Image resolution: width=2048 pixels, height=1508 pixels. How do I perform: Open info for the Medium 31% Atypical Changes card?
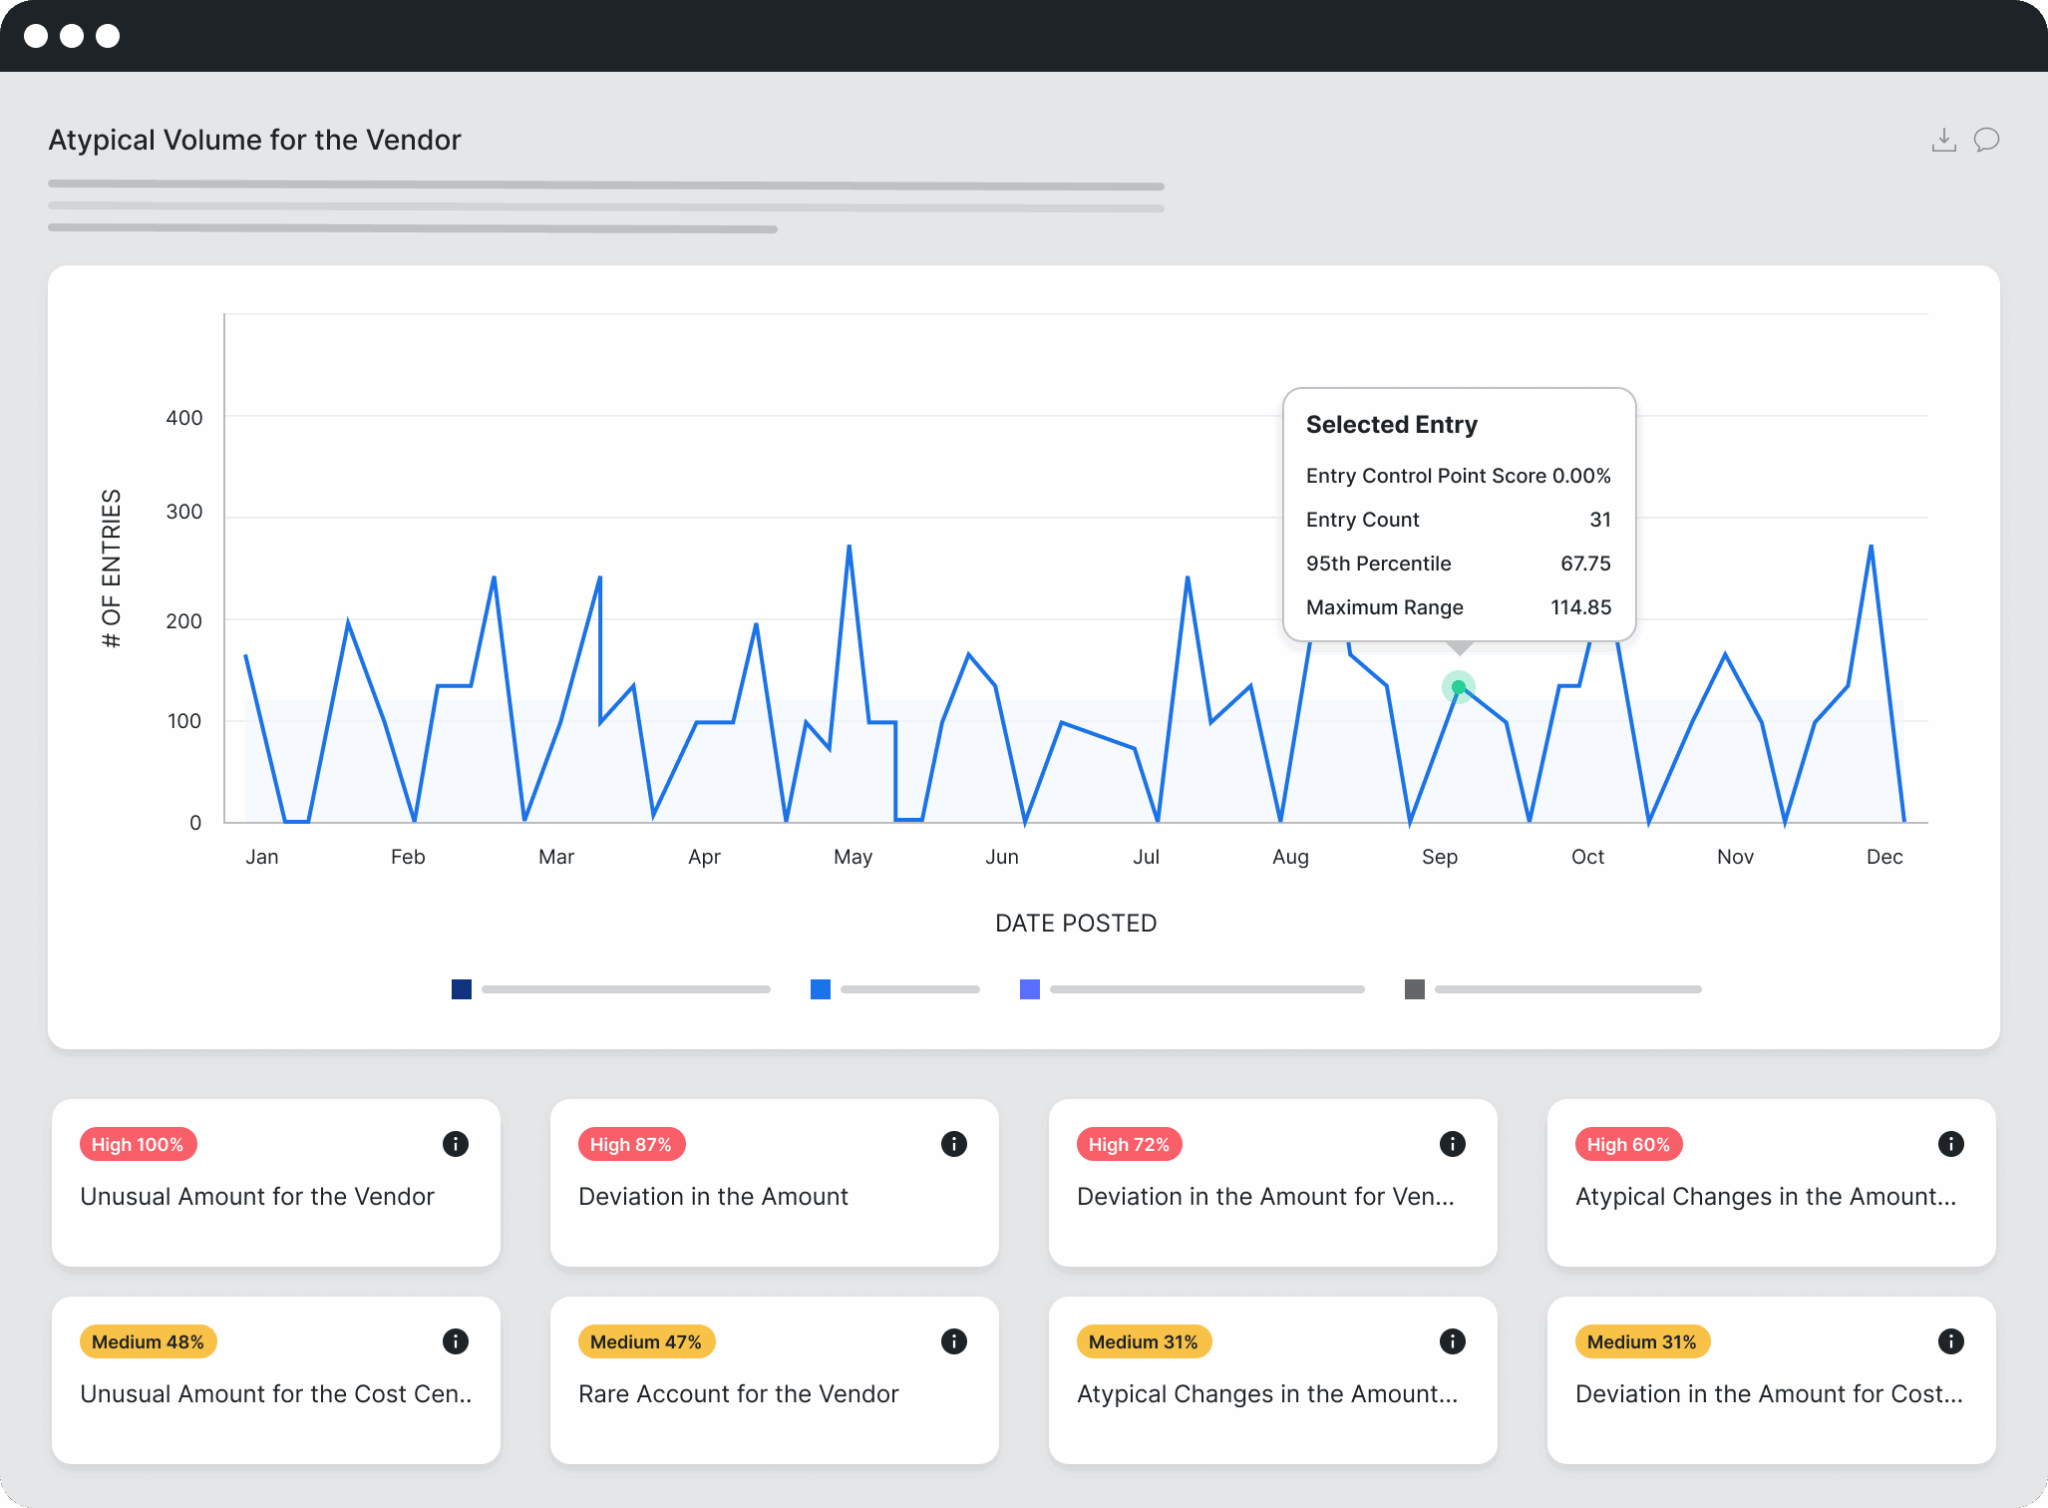point(1452,1341)
